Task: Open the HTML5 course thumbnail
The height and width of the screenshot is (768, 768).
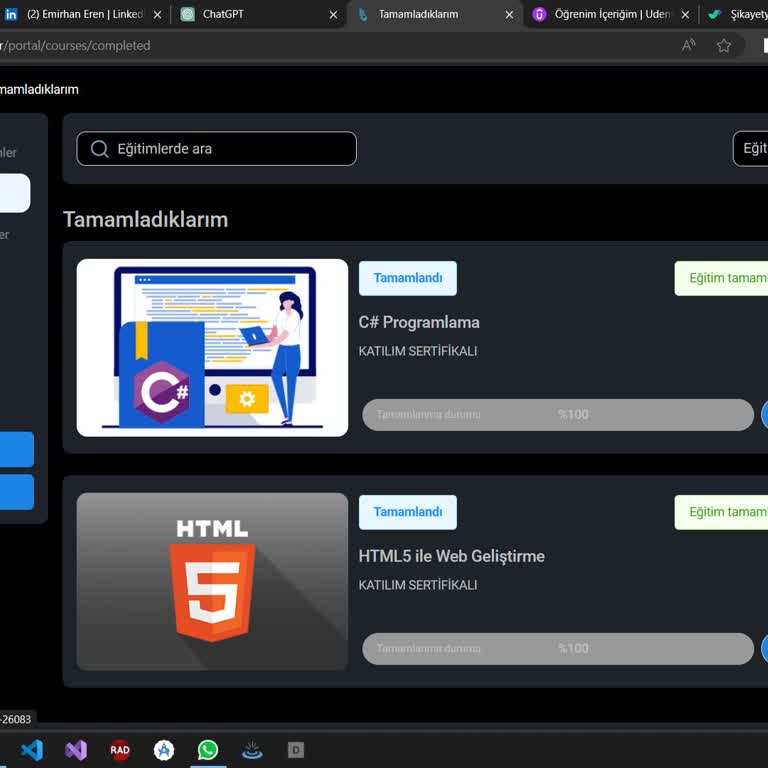Action: 212,581
